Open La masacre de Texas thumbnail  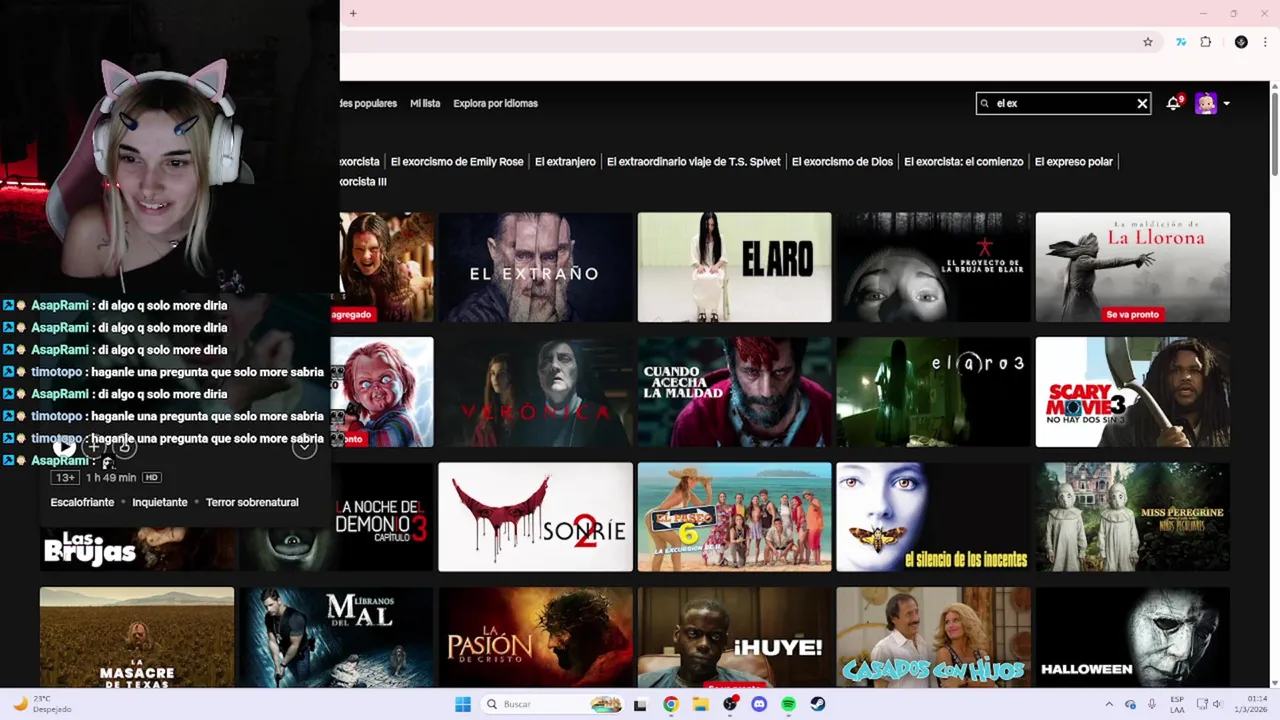tap(137, 637)
